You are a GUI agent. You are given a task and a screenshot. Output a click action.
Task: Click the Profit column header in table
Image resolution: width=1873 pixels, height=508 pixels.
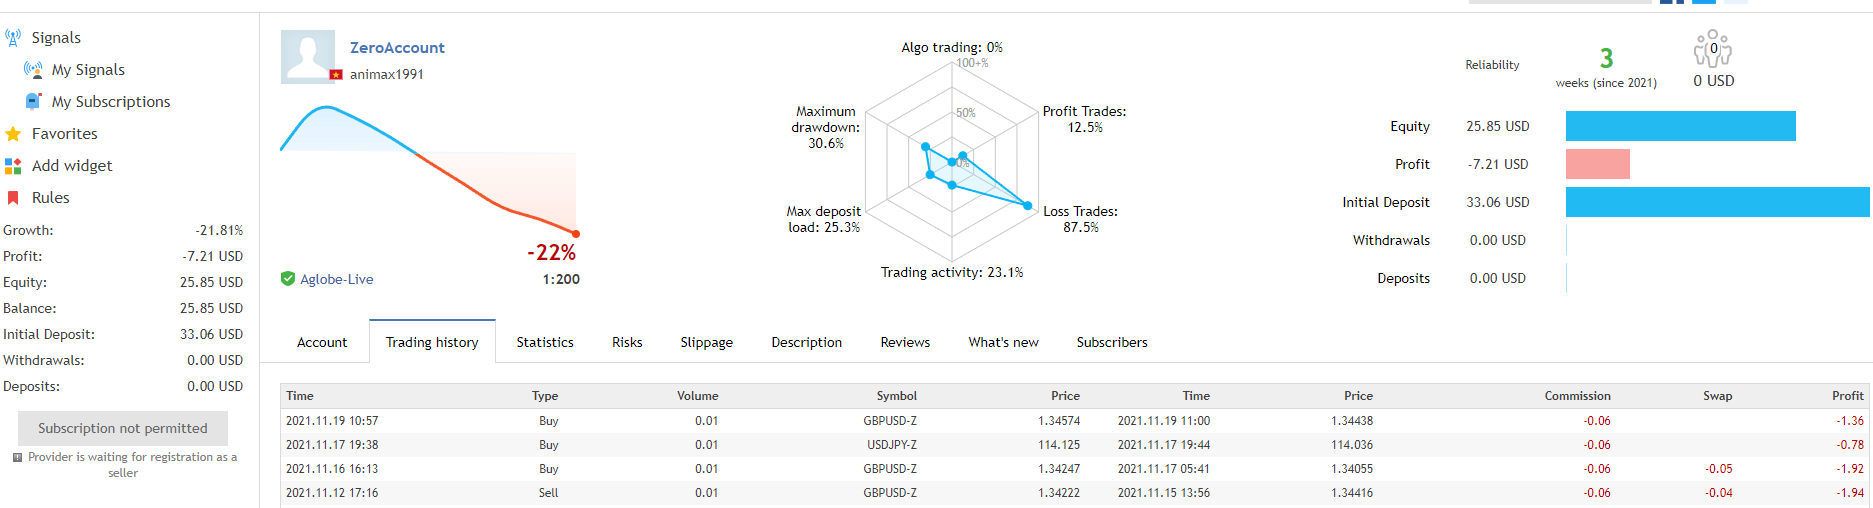coord(1847,396)
